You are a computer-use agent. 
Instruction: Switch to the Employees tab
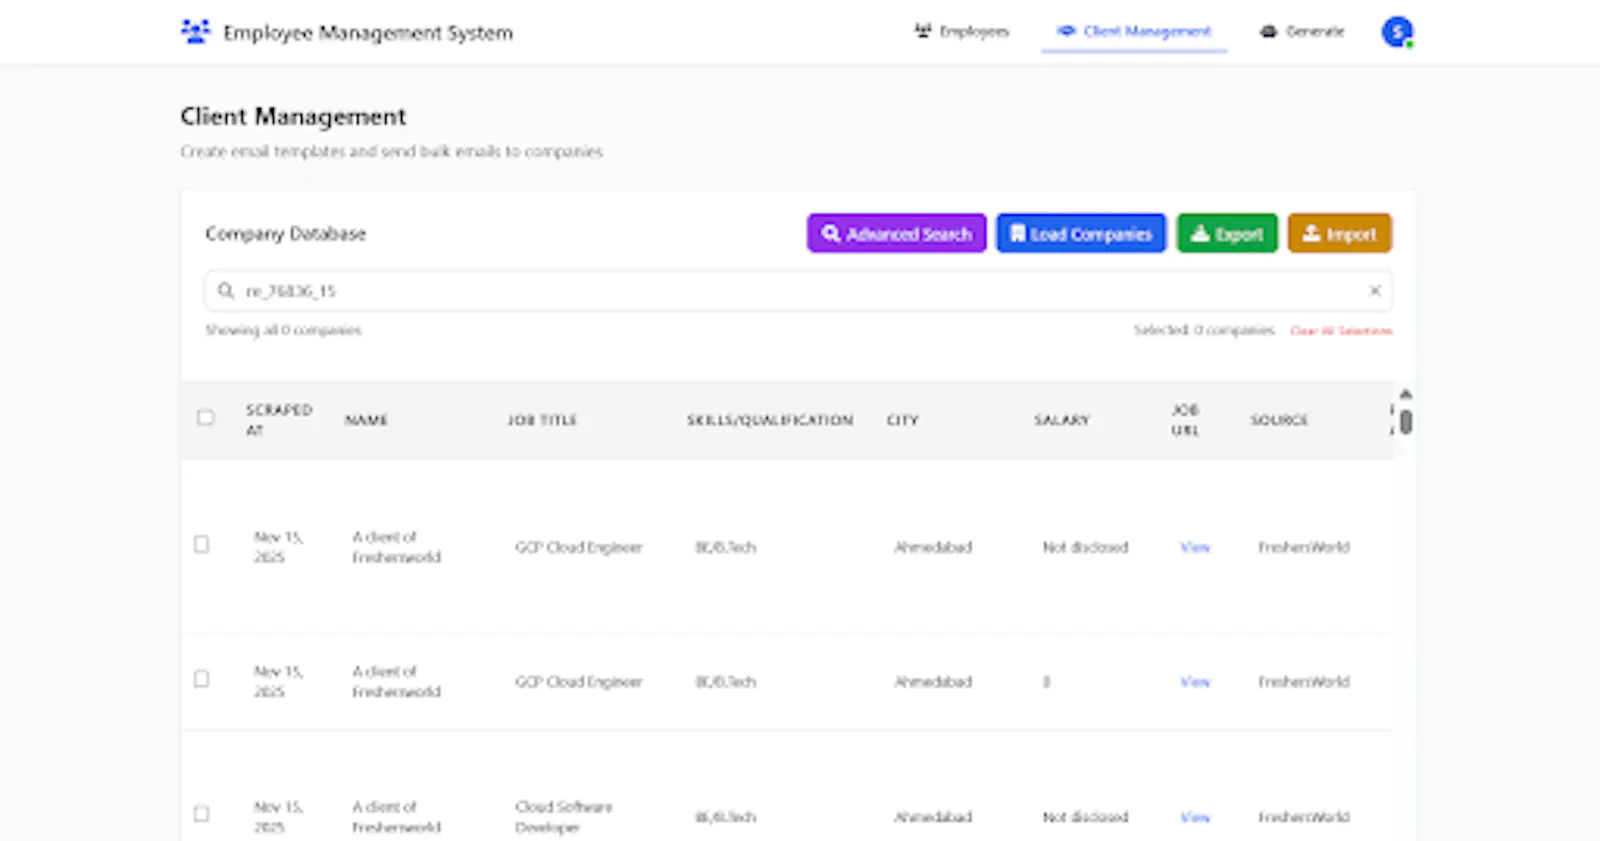coord(962,31)
